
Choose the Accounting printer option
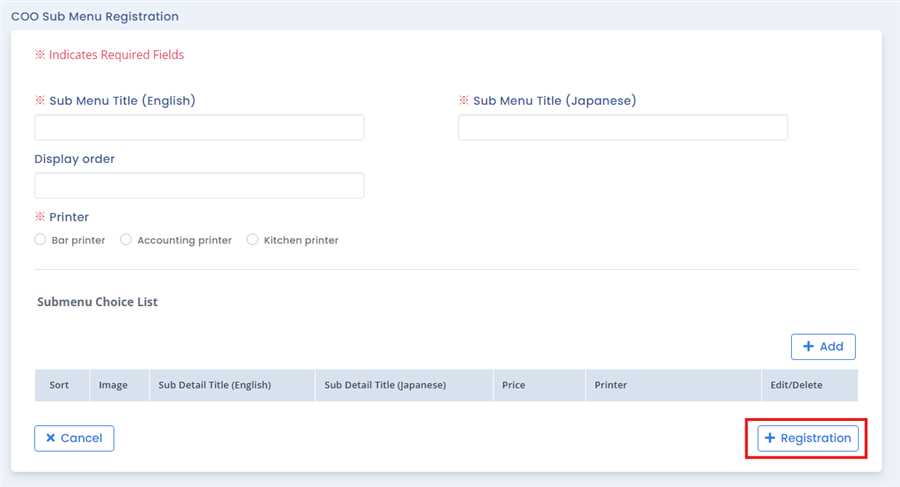[x=126, y=240]
